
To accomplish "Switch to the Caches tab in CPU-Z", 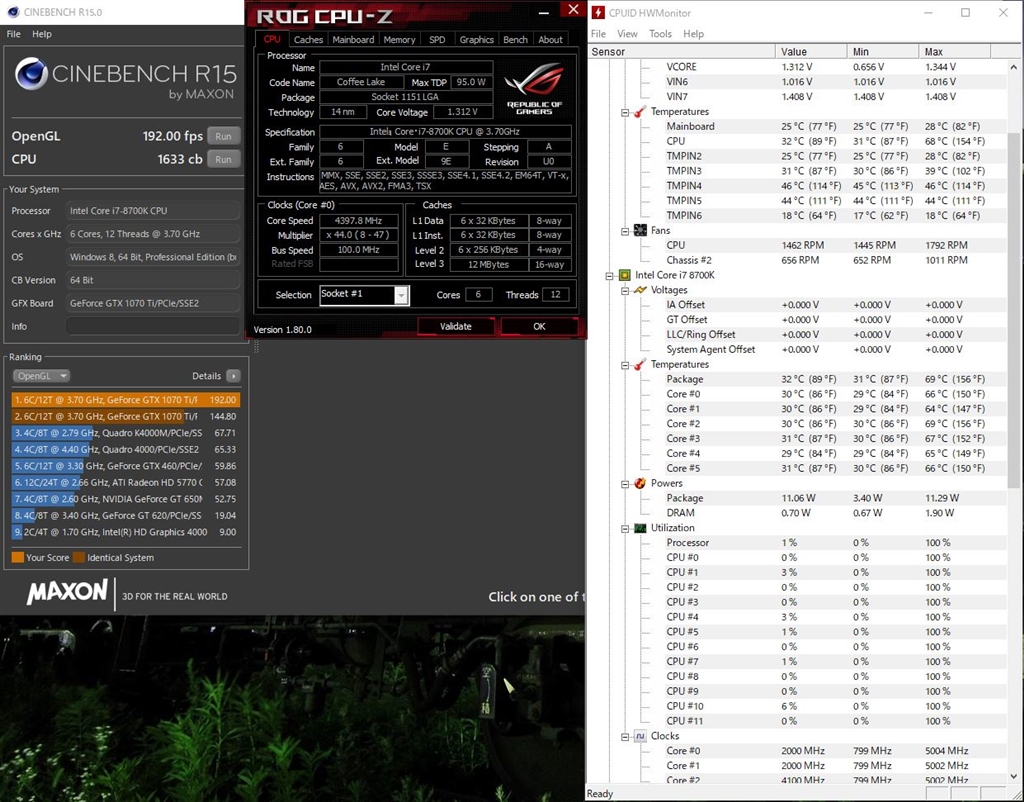I will pos(308,40).
